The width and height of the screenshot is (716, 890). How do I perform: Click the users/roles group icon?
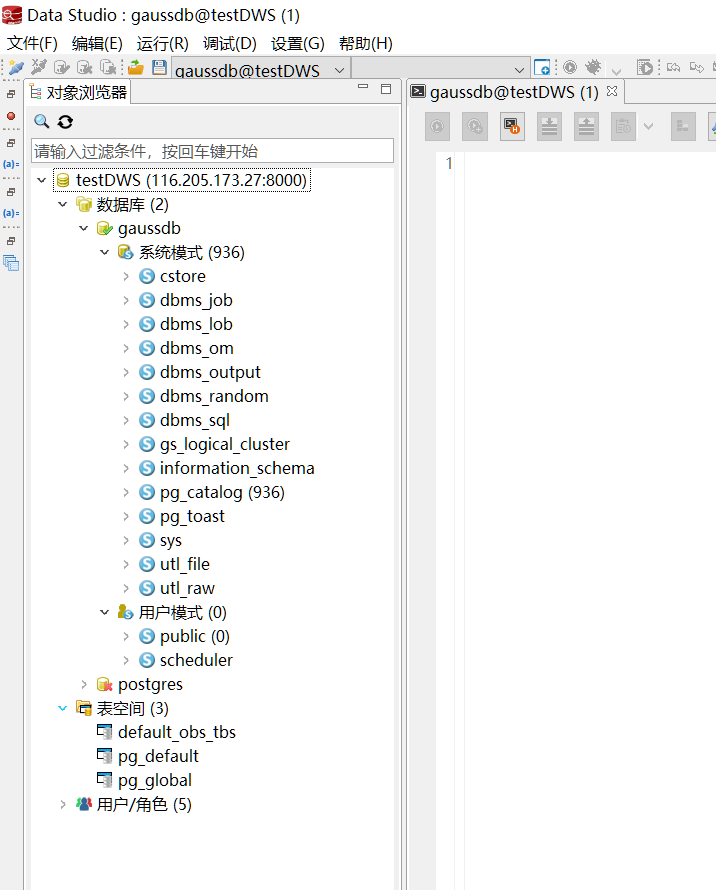(x=84, y=804)
